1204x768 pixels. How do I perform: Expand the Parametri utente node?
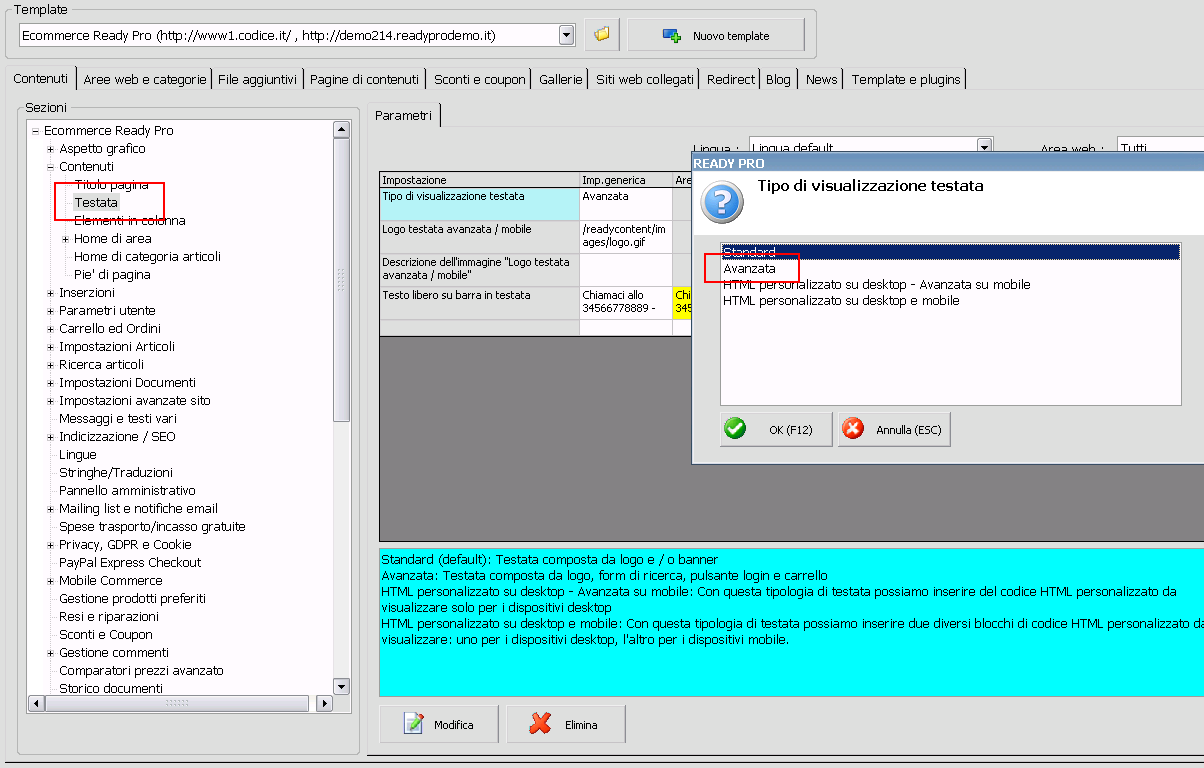click(50, 311)
